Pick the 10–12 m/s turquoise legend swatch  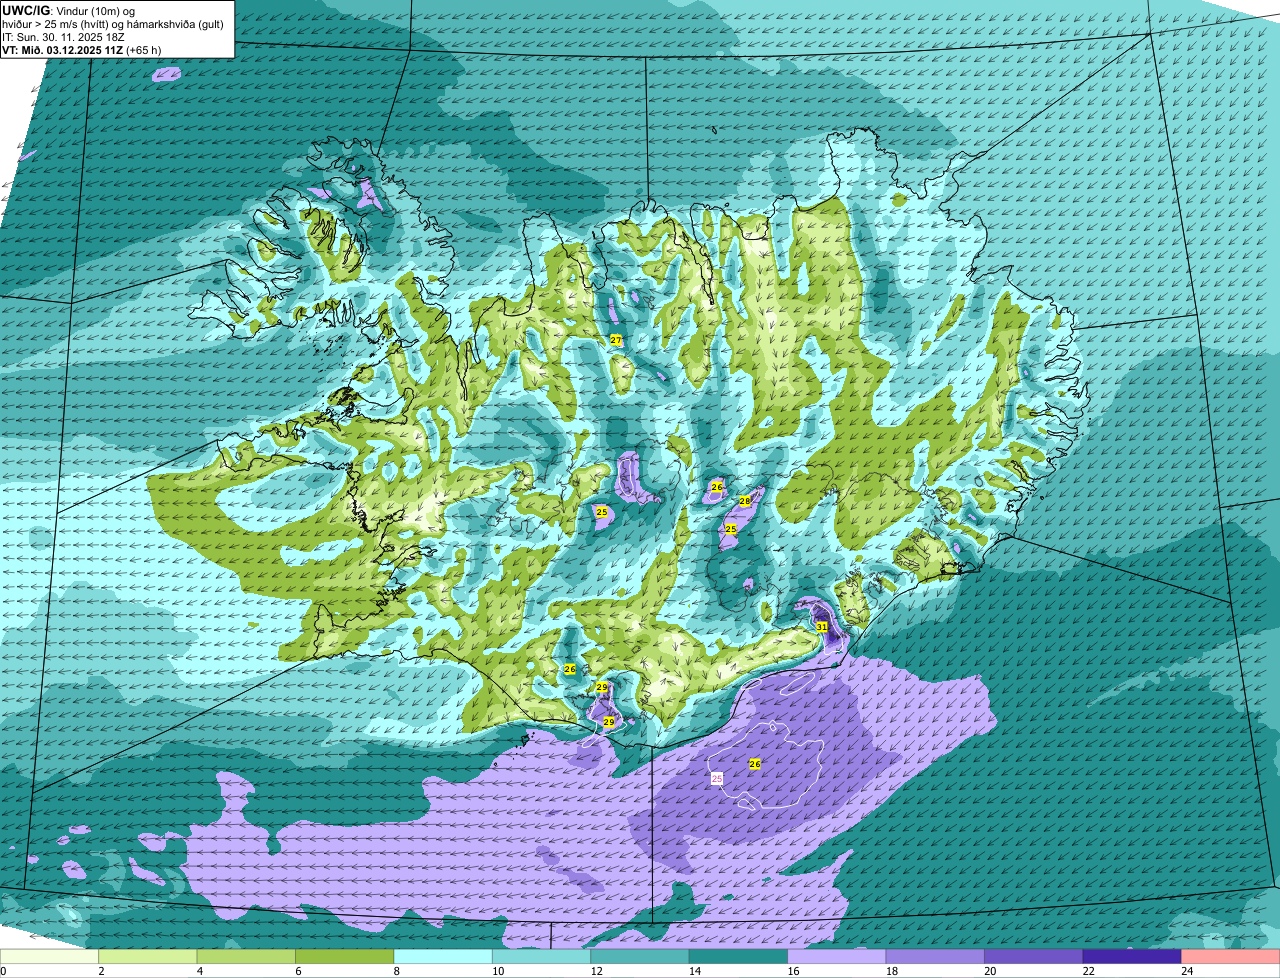pyautogui.click(x=542, y=957)
